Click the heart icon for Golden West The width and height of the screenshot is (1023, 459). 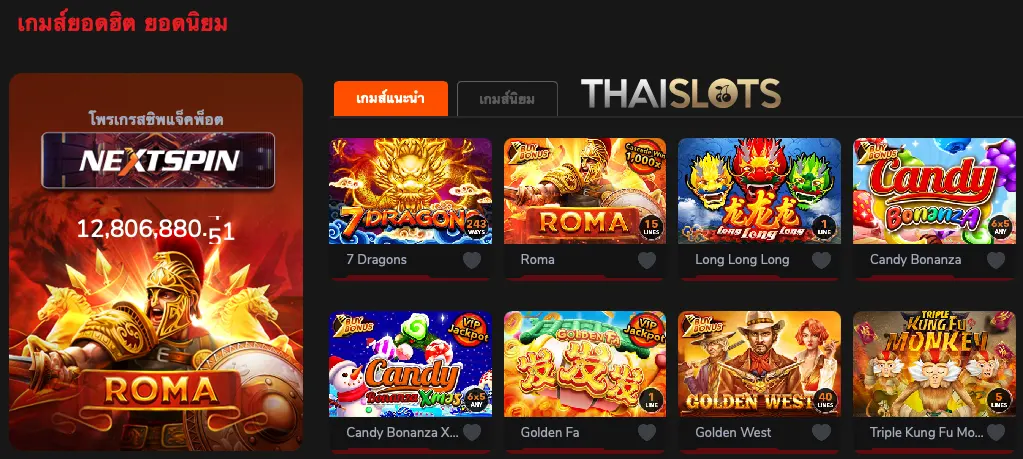821,432
